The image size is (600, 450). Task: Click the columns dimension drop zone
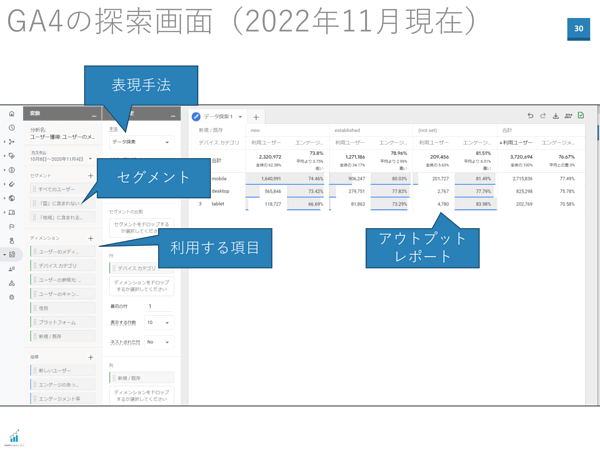[x=142, y=395]
